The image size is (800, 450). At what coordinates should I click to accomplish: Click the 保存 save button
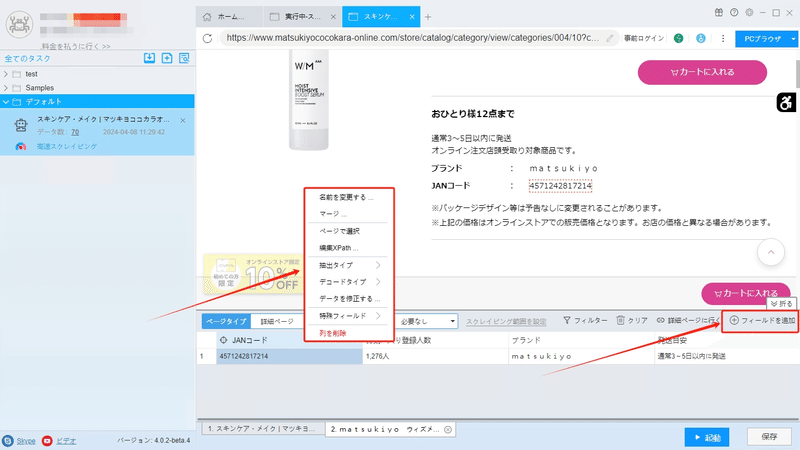[x=769, y=437]
